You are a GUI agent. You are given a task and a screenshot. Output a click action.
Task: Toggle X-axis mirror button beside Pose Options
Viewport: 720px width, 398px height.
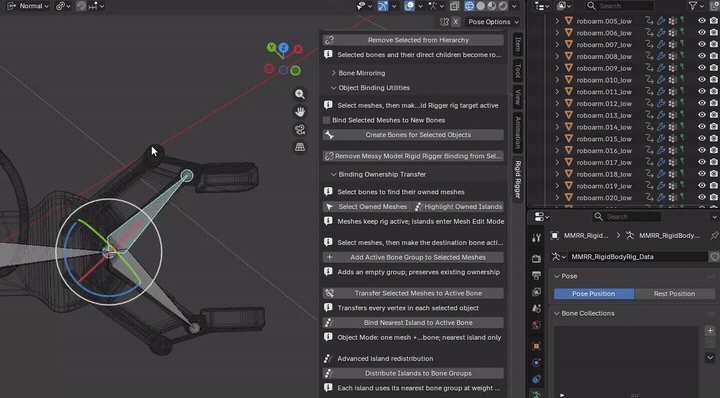[456, 22]
